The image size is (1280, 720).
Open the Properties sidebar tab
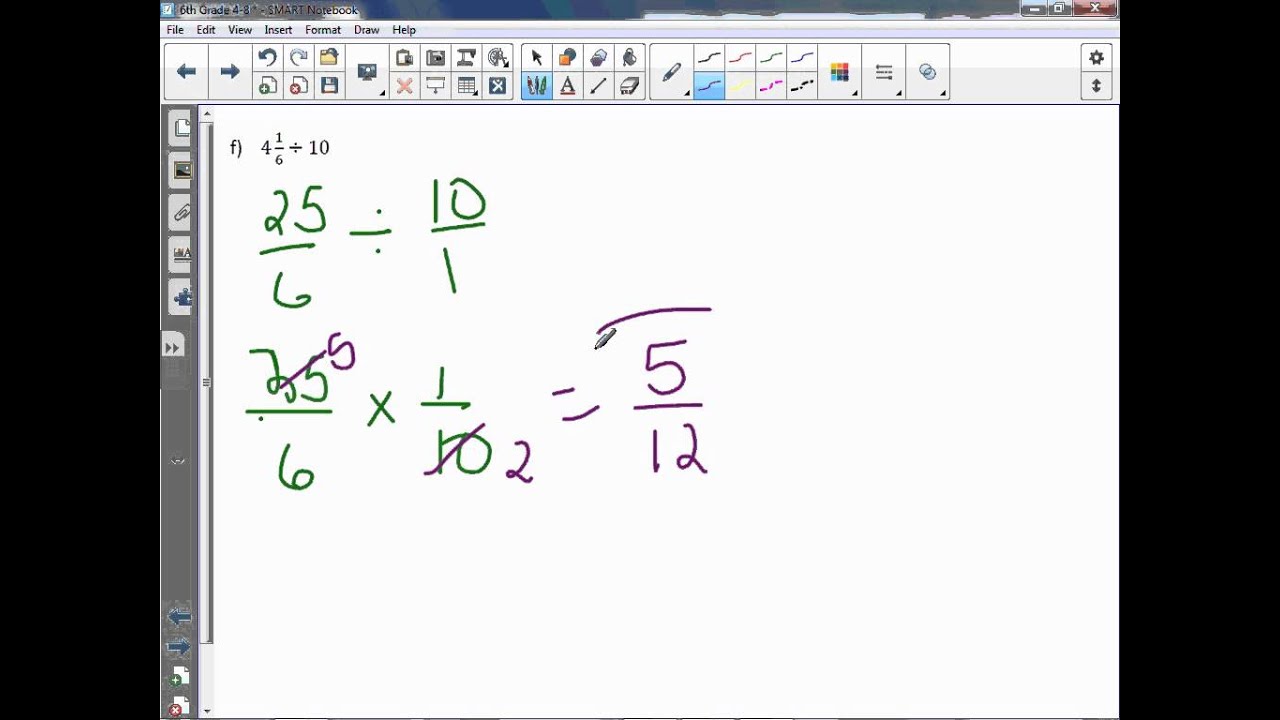[181, 254]
